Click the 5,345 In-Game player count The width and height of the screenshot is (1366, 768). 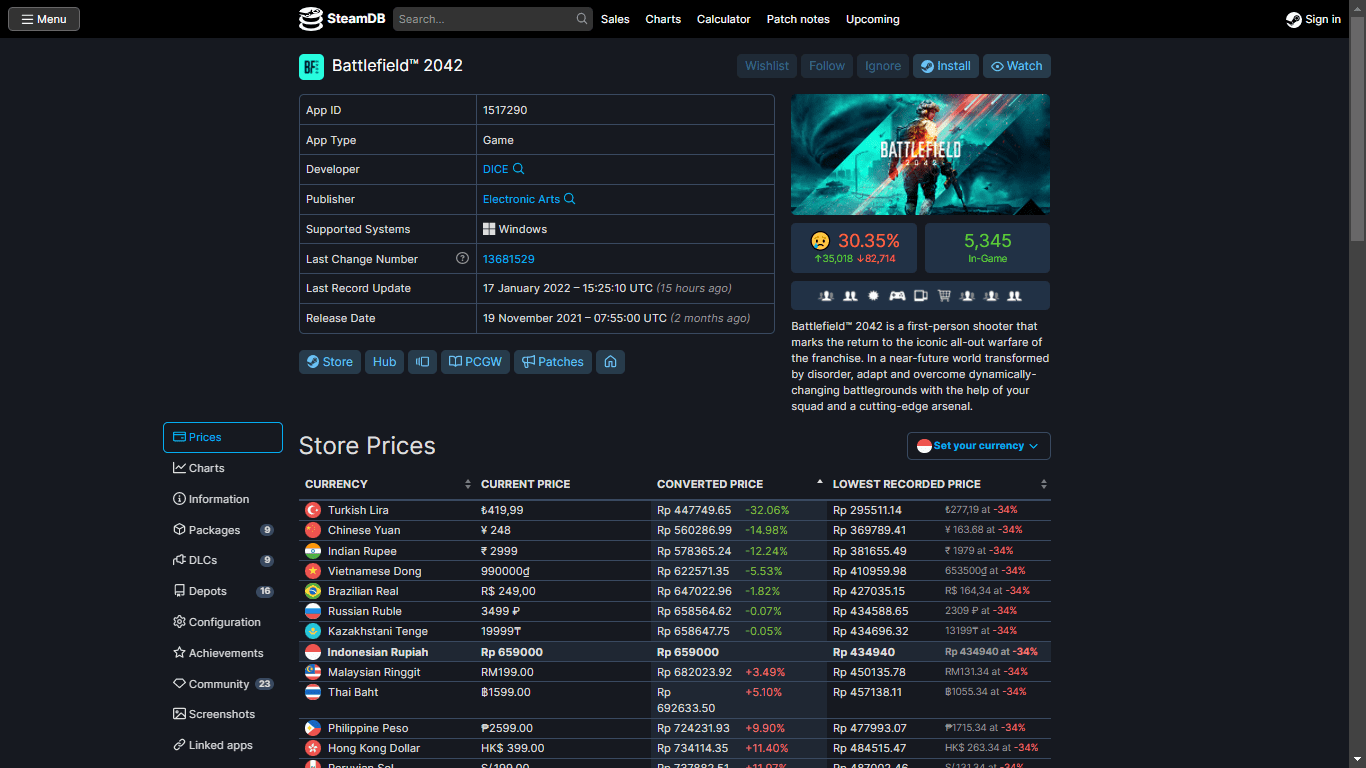987,248
